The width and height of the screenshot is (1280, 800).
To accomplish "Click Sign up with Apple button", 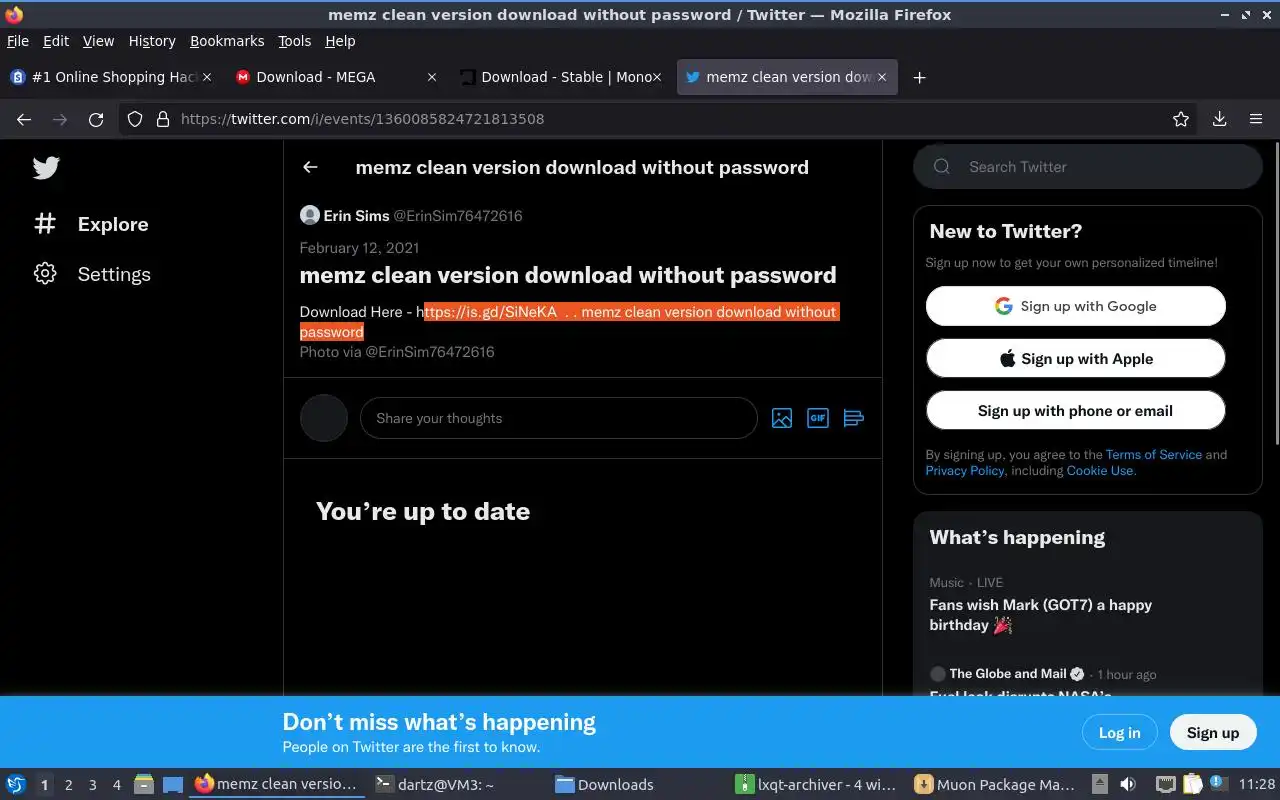I will click(1075, 358).
